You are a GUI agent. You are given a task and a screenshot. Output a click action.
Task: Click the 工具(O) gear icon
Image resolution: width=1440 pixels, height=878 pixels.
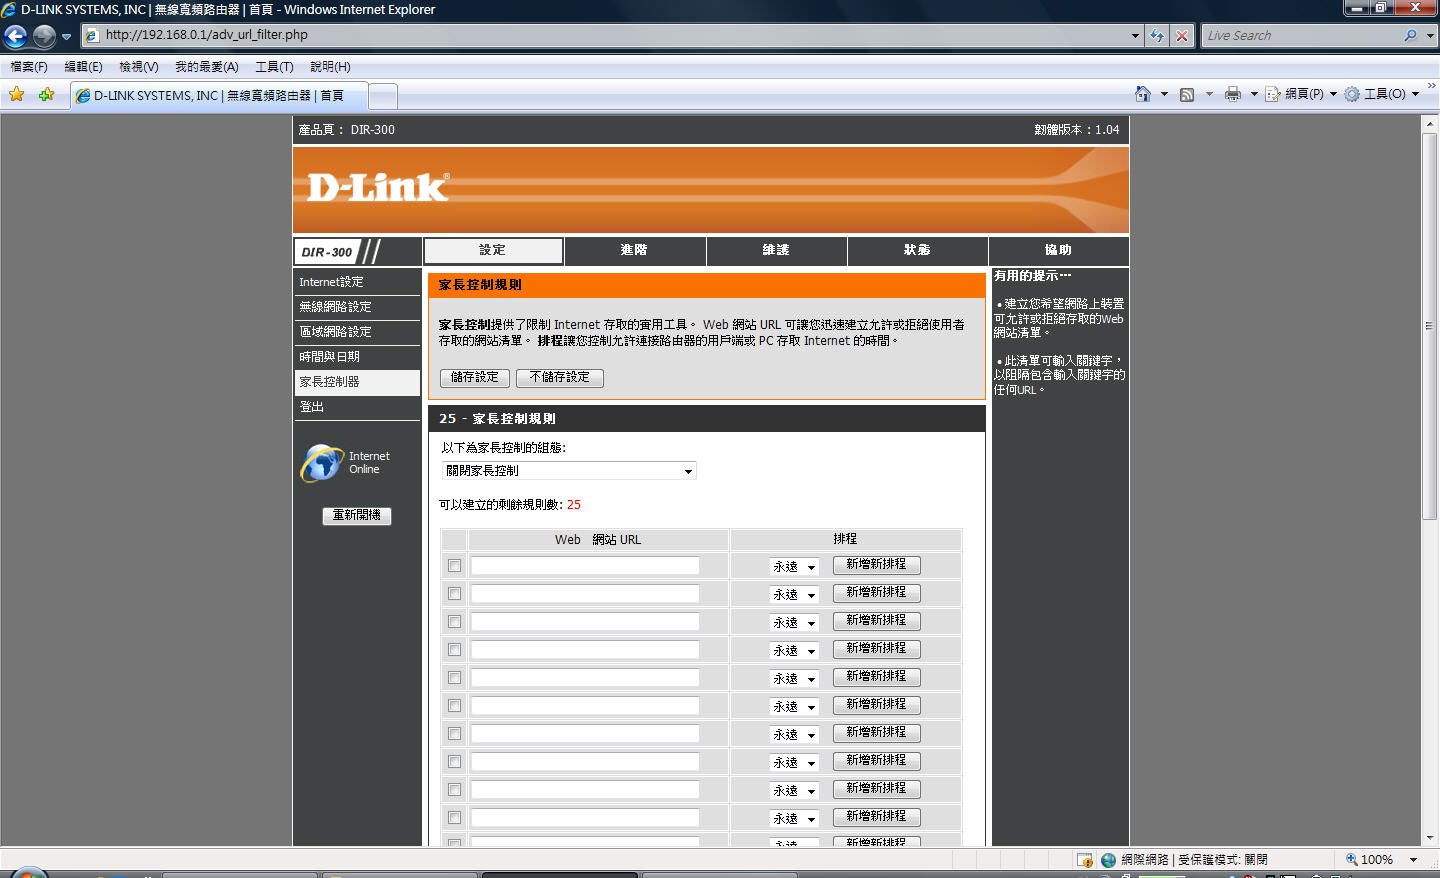(x=1352, y=94)
